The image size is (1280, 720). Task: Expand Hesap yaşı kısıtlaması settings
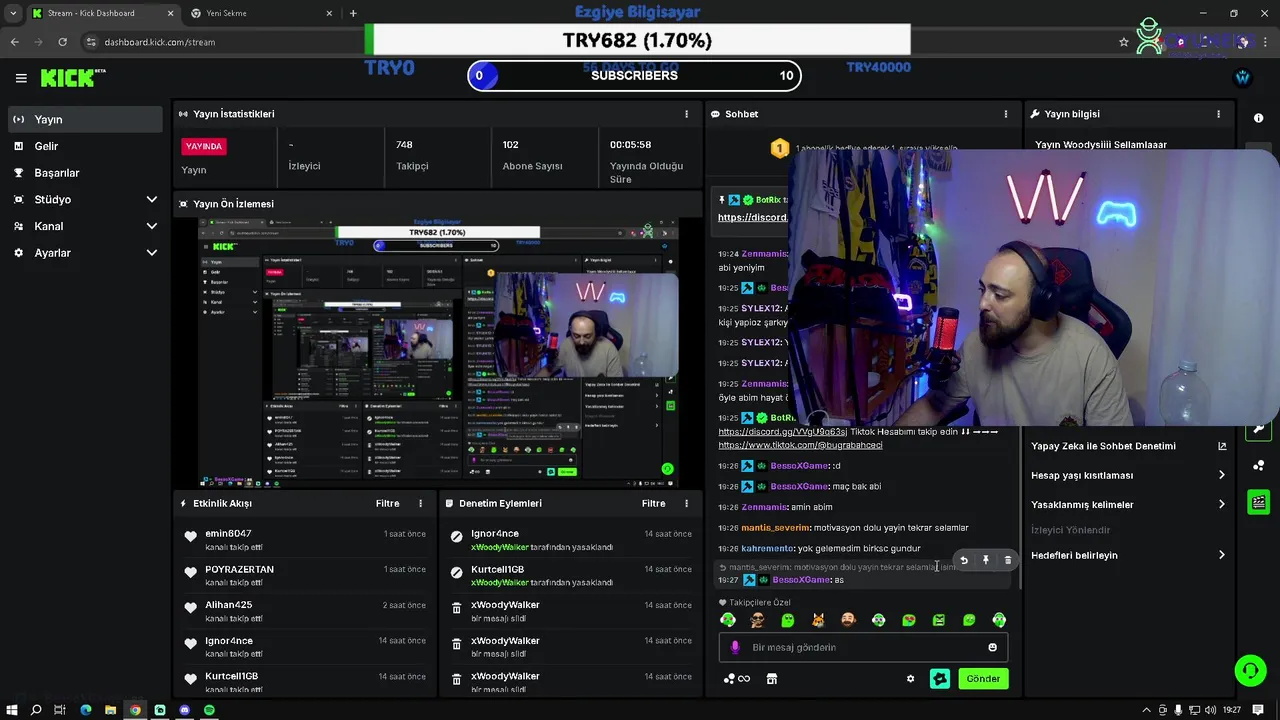(x=1128, y=475)
